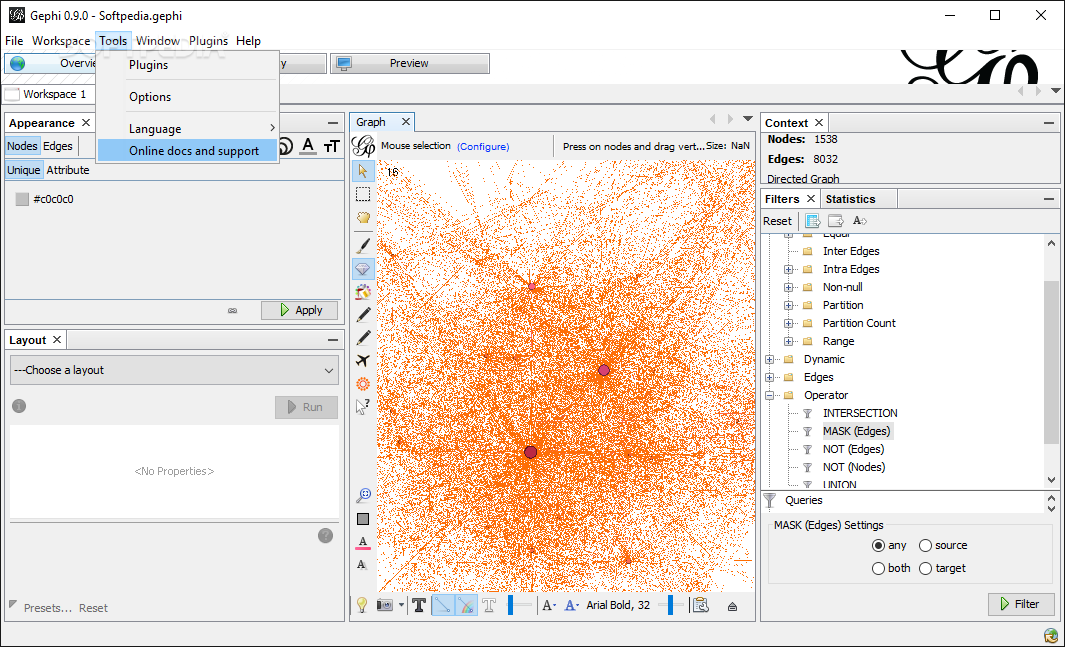Switch to the Statistics tab
Image resolution: width=1065 pixels, height=647 pixels.
point(850,199)
